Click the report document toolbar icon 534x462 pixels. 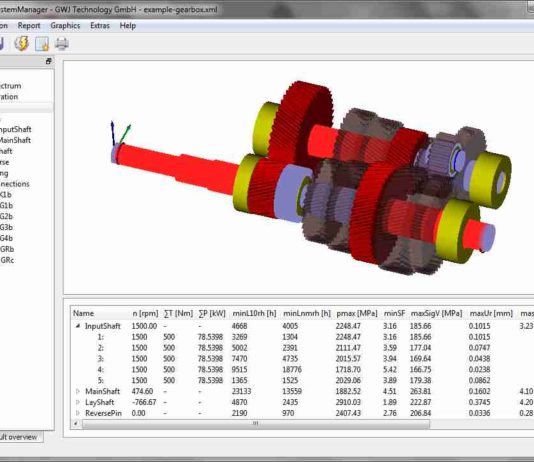click(42, 44)
